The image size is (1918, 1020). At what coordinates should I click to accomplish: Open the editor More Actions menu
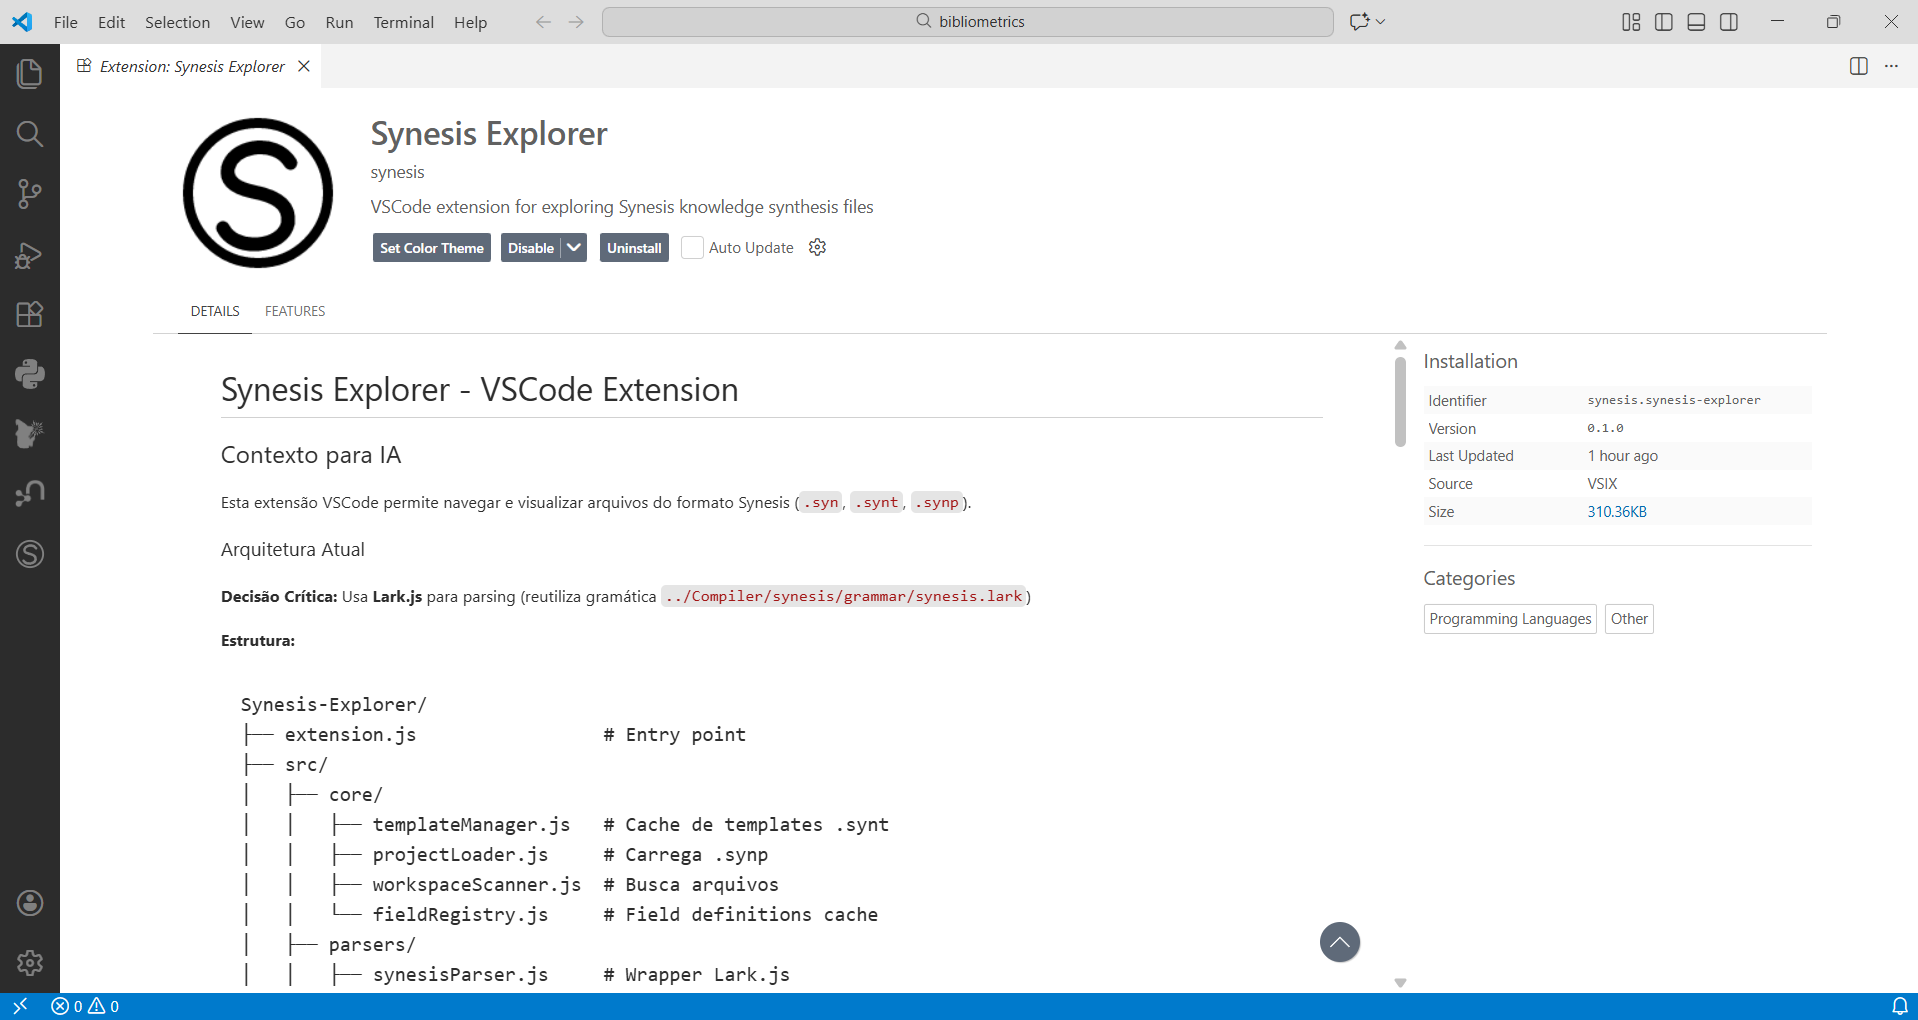click(x=1891, y=66)
